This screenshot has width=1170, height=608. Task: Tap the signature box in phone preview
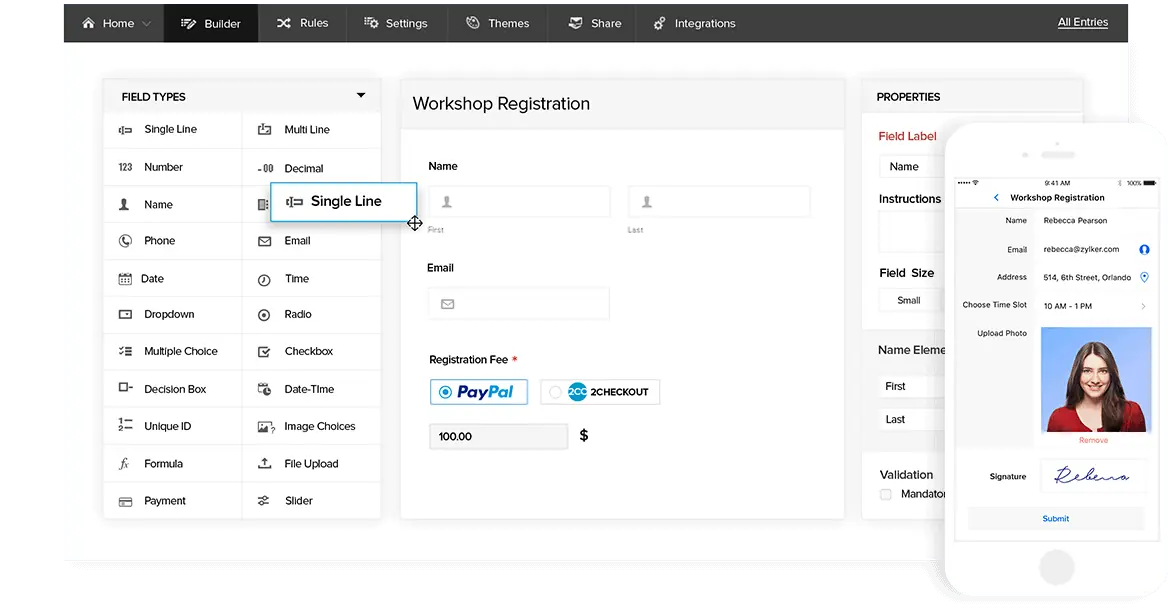point(1094,476)
